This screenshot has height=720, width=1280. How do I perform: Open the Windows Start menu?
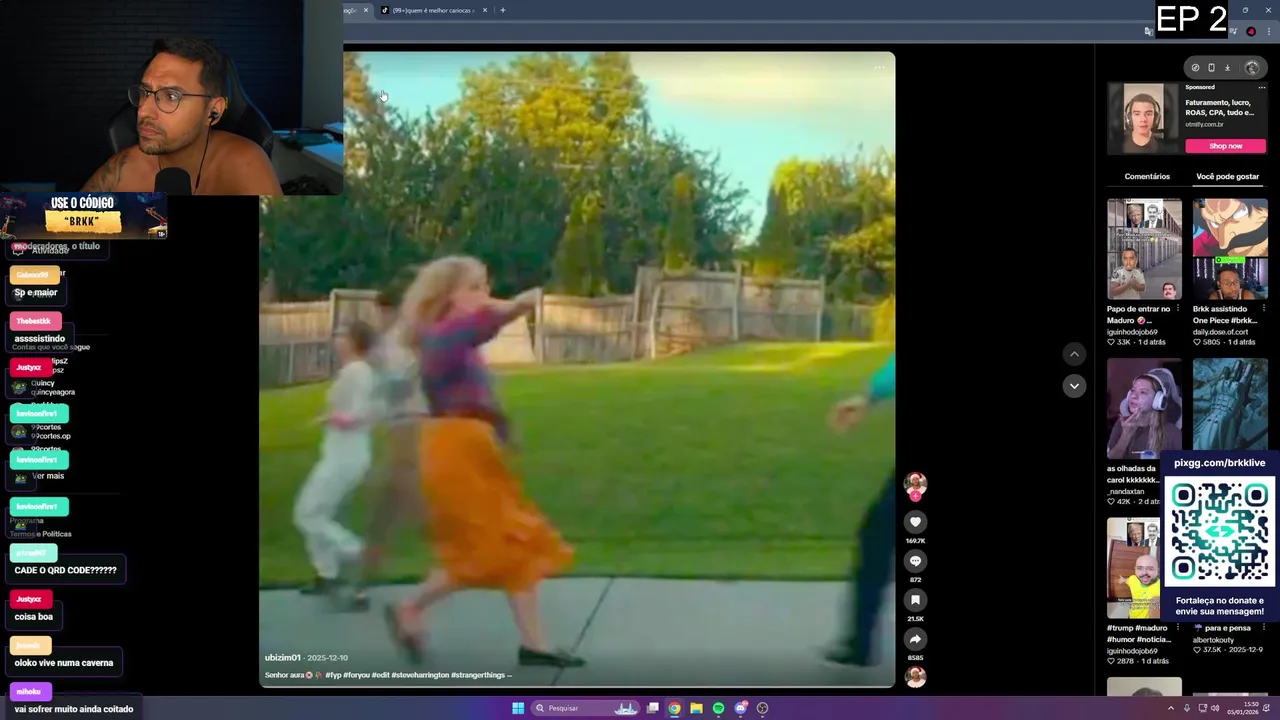pyautogui.click(x=518, y=708)
